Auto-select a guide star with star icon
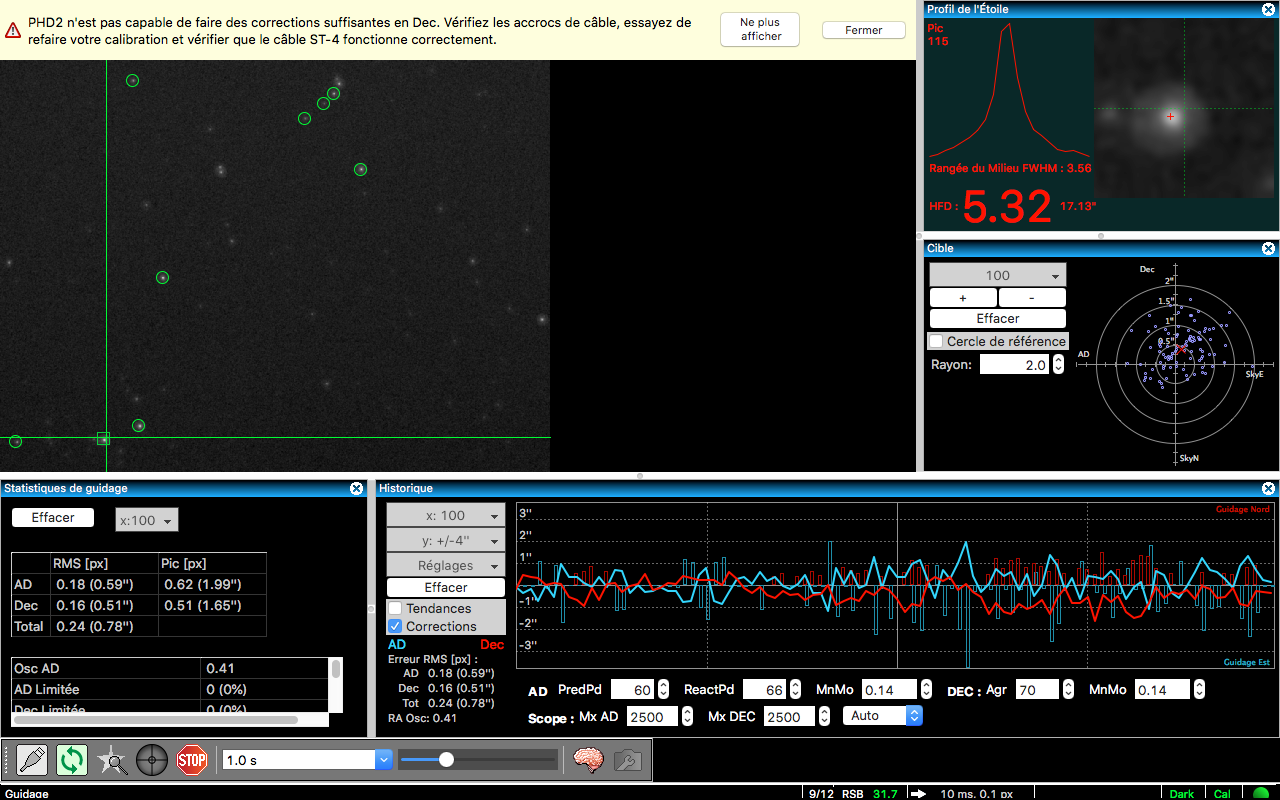This screenshot has height=800, width=1280. click(x=112, y=760)
